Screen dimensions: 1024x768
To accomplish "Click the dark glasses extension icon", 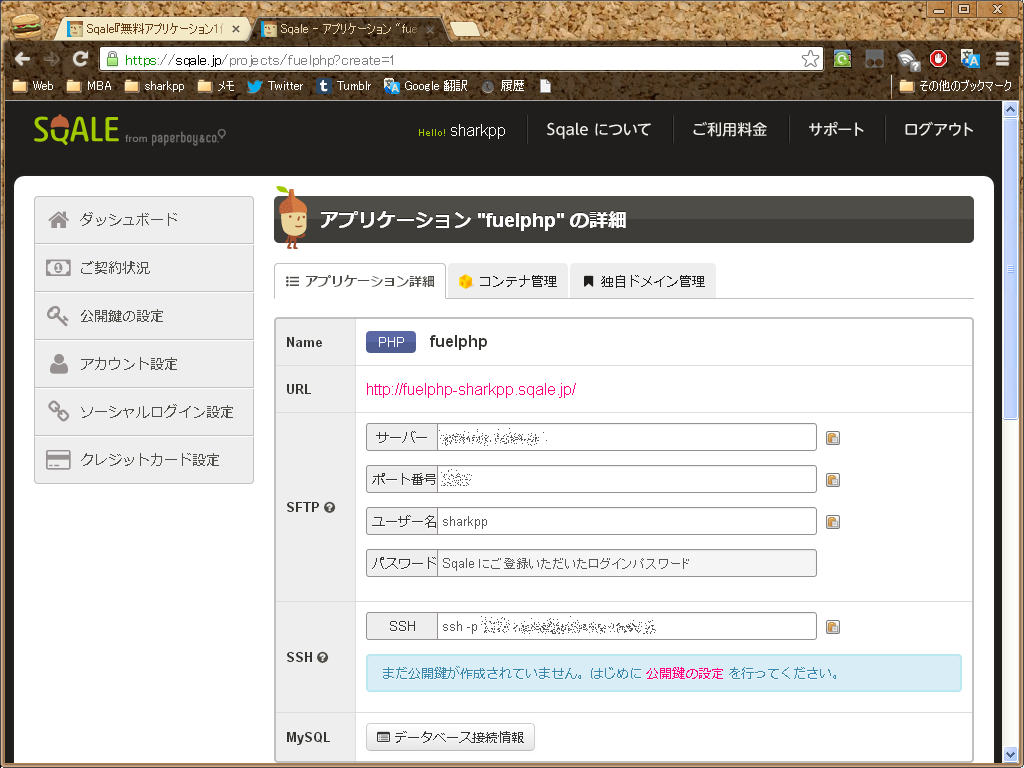I will click(x=874, y=59).
